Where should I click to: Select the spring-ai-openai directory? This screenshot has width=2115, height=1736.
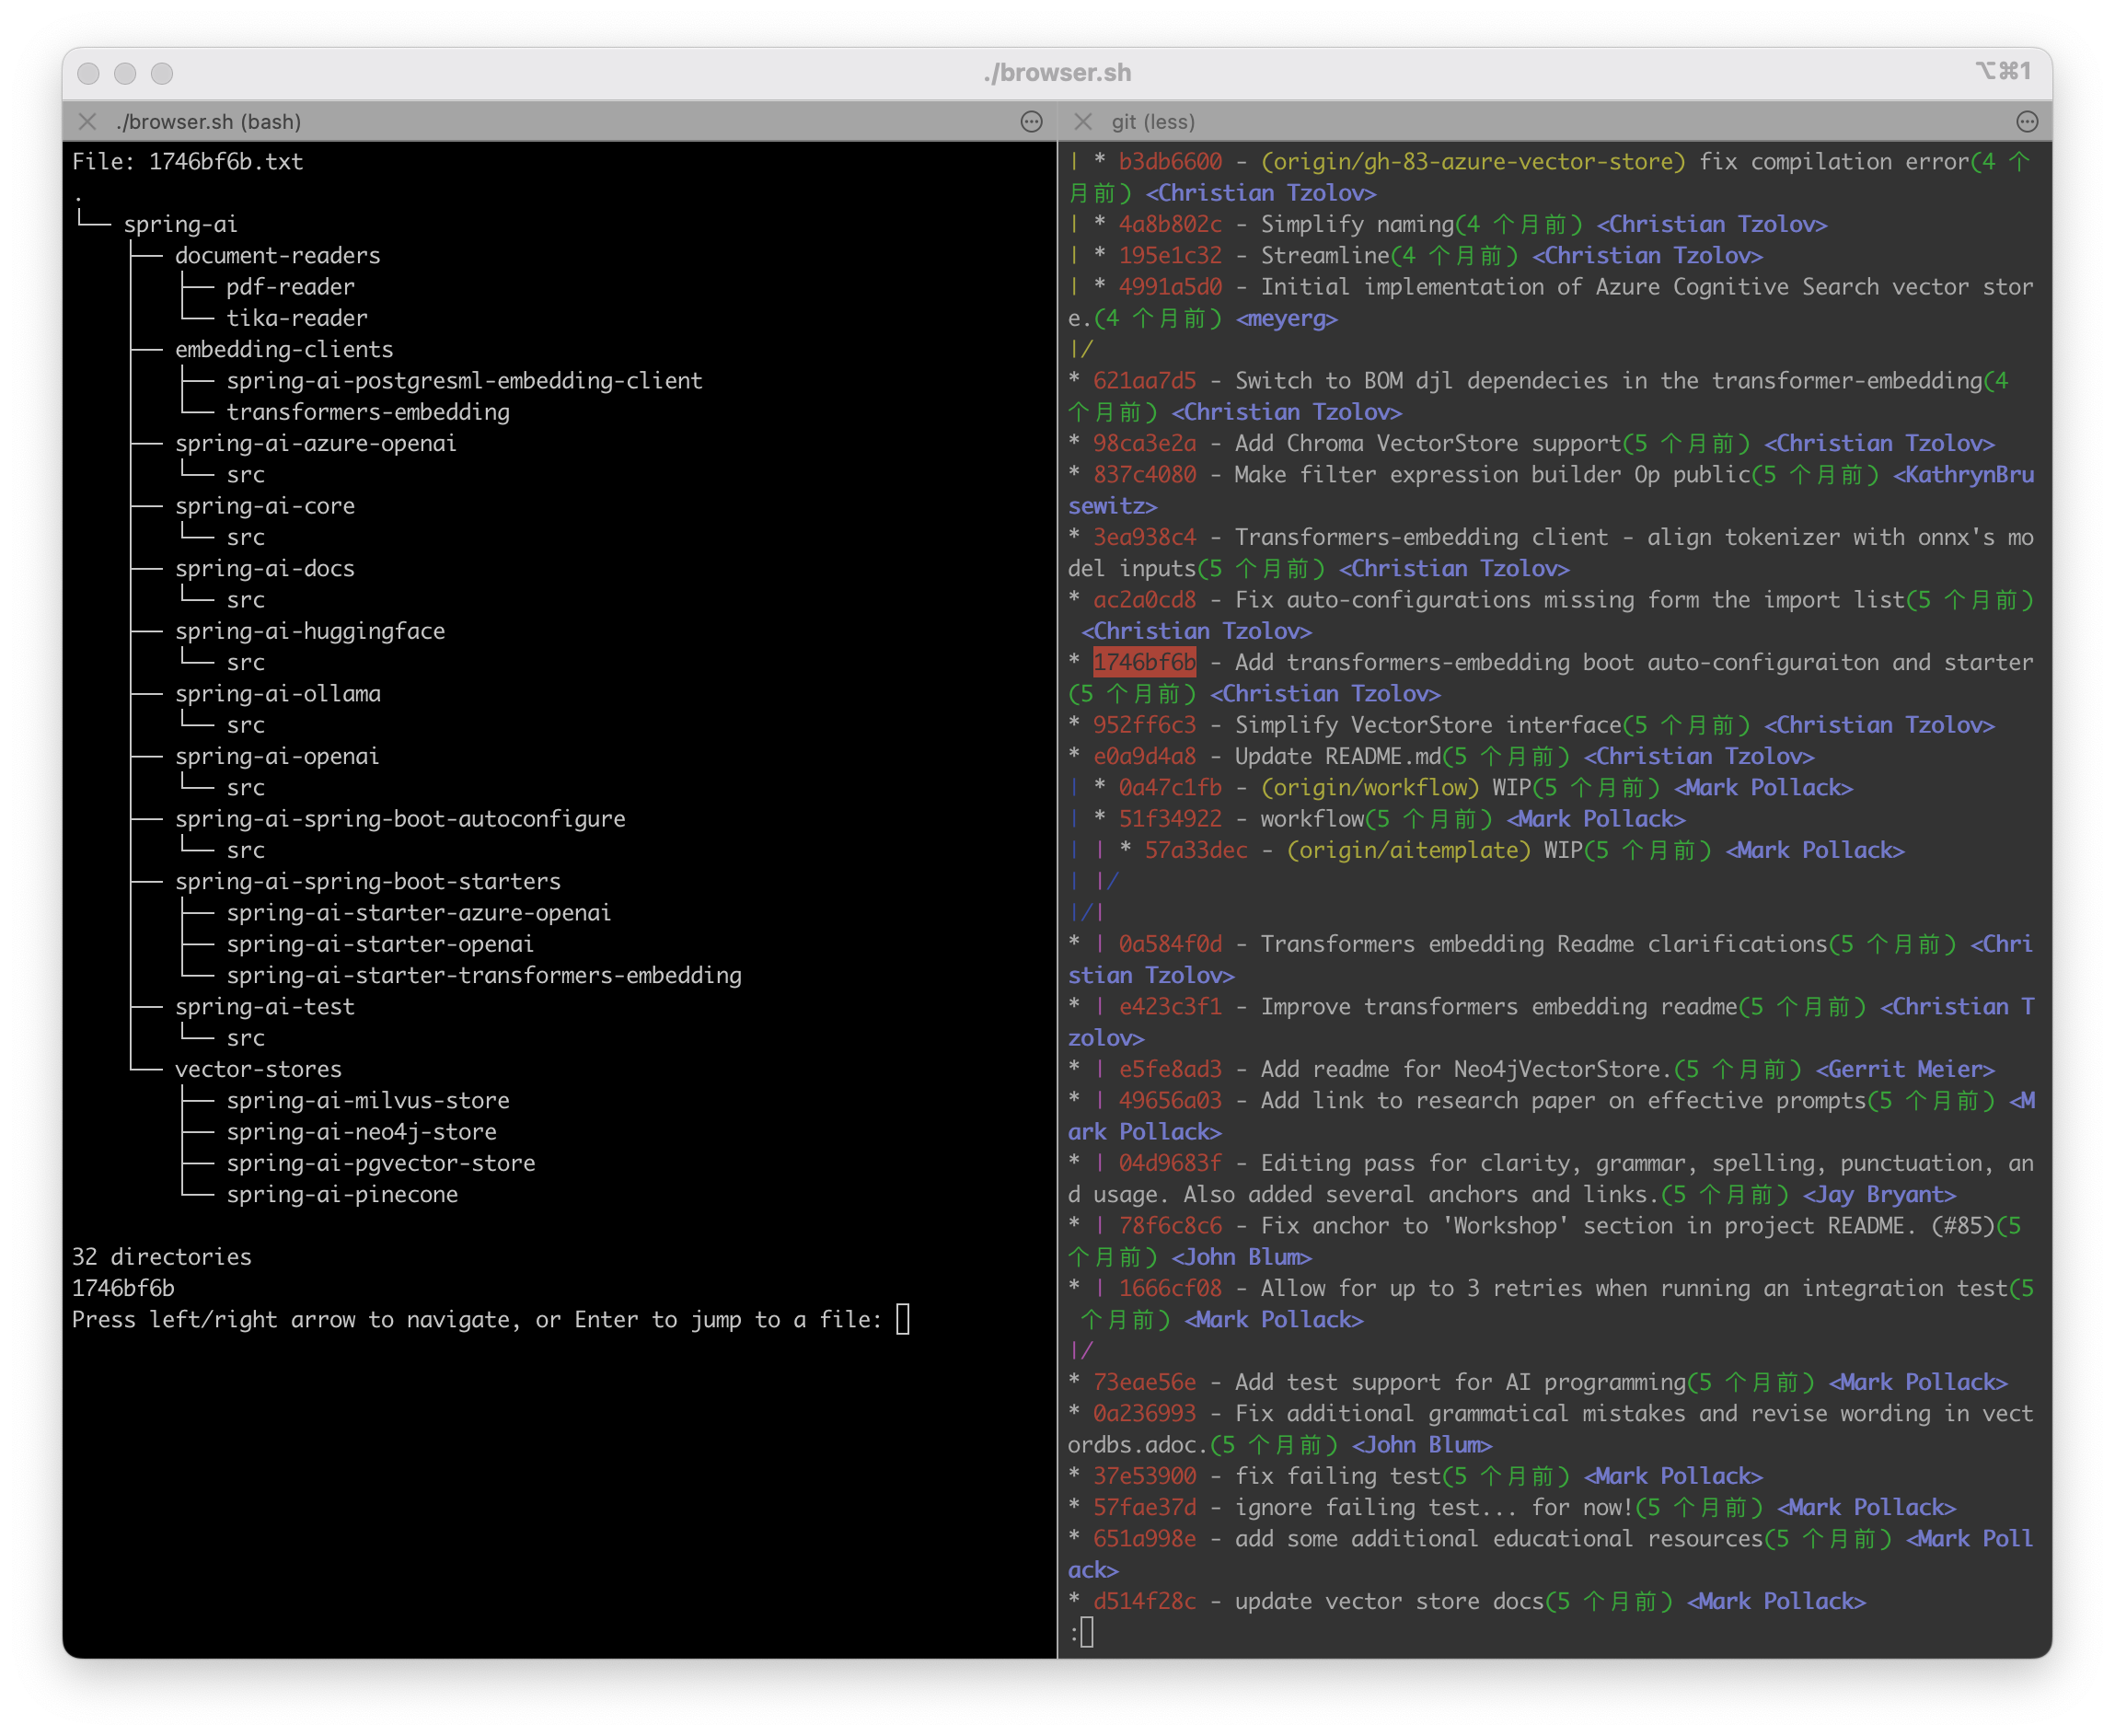(x=277, y=756)
